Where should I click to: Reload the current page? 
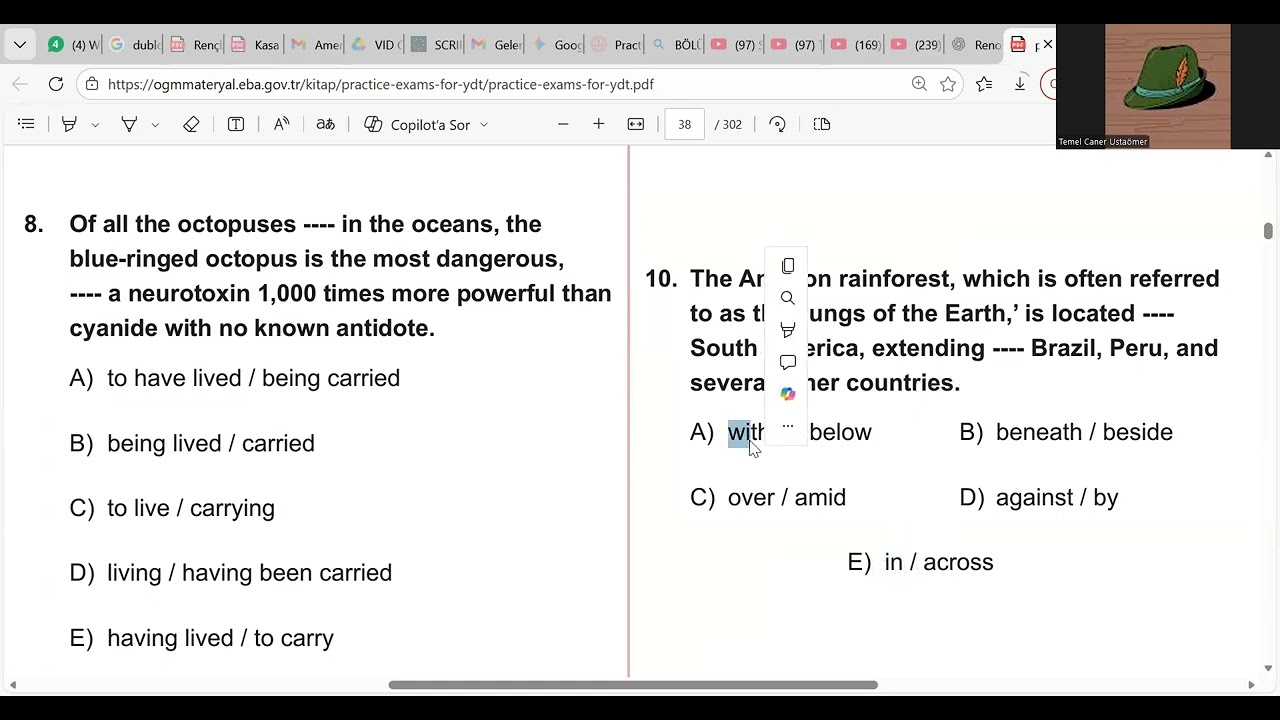(56, 84)
